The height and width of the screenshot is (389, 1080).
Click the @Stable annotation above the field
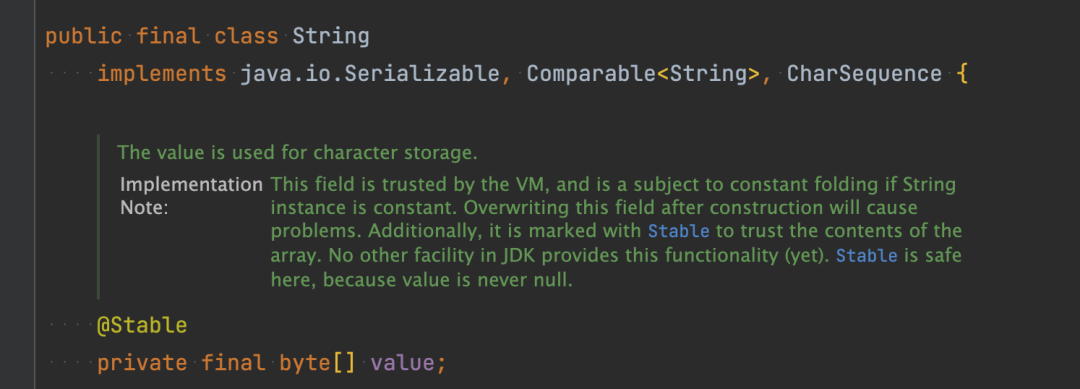(142, 325)
